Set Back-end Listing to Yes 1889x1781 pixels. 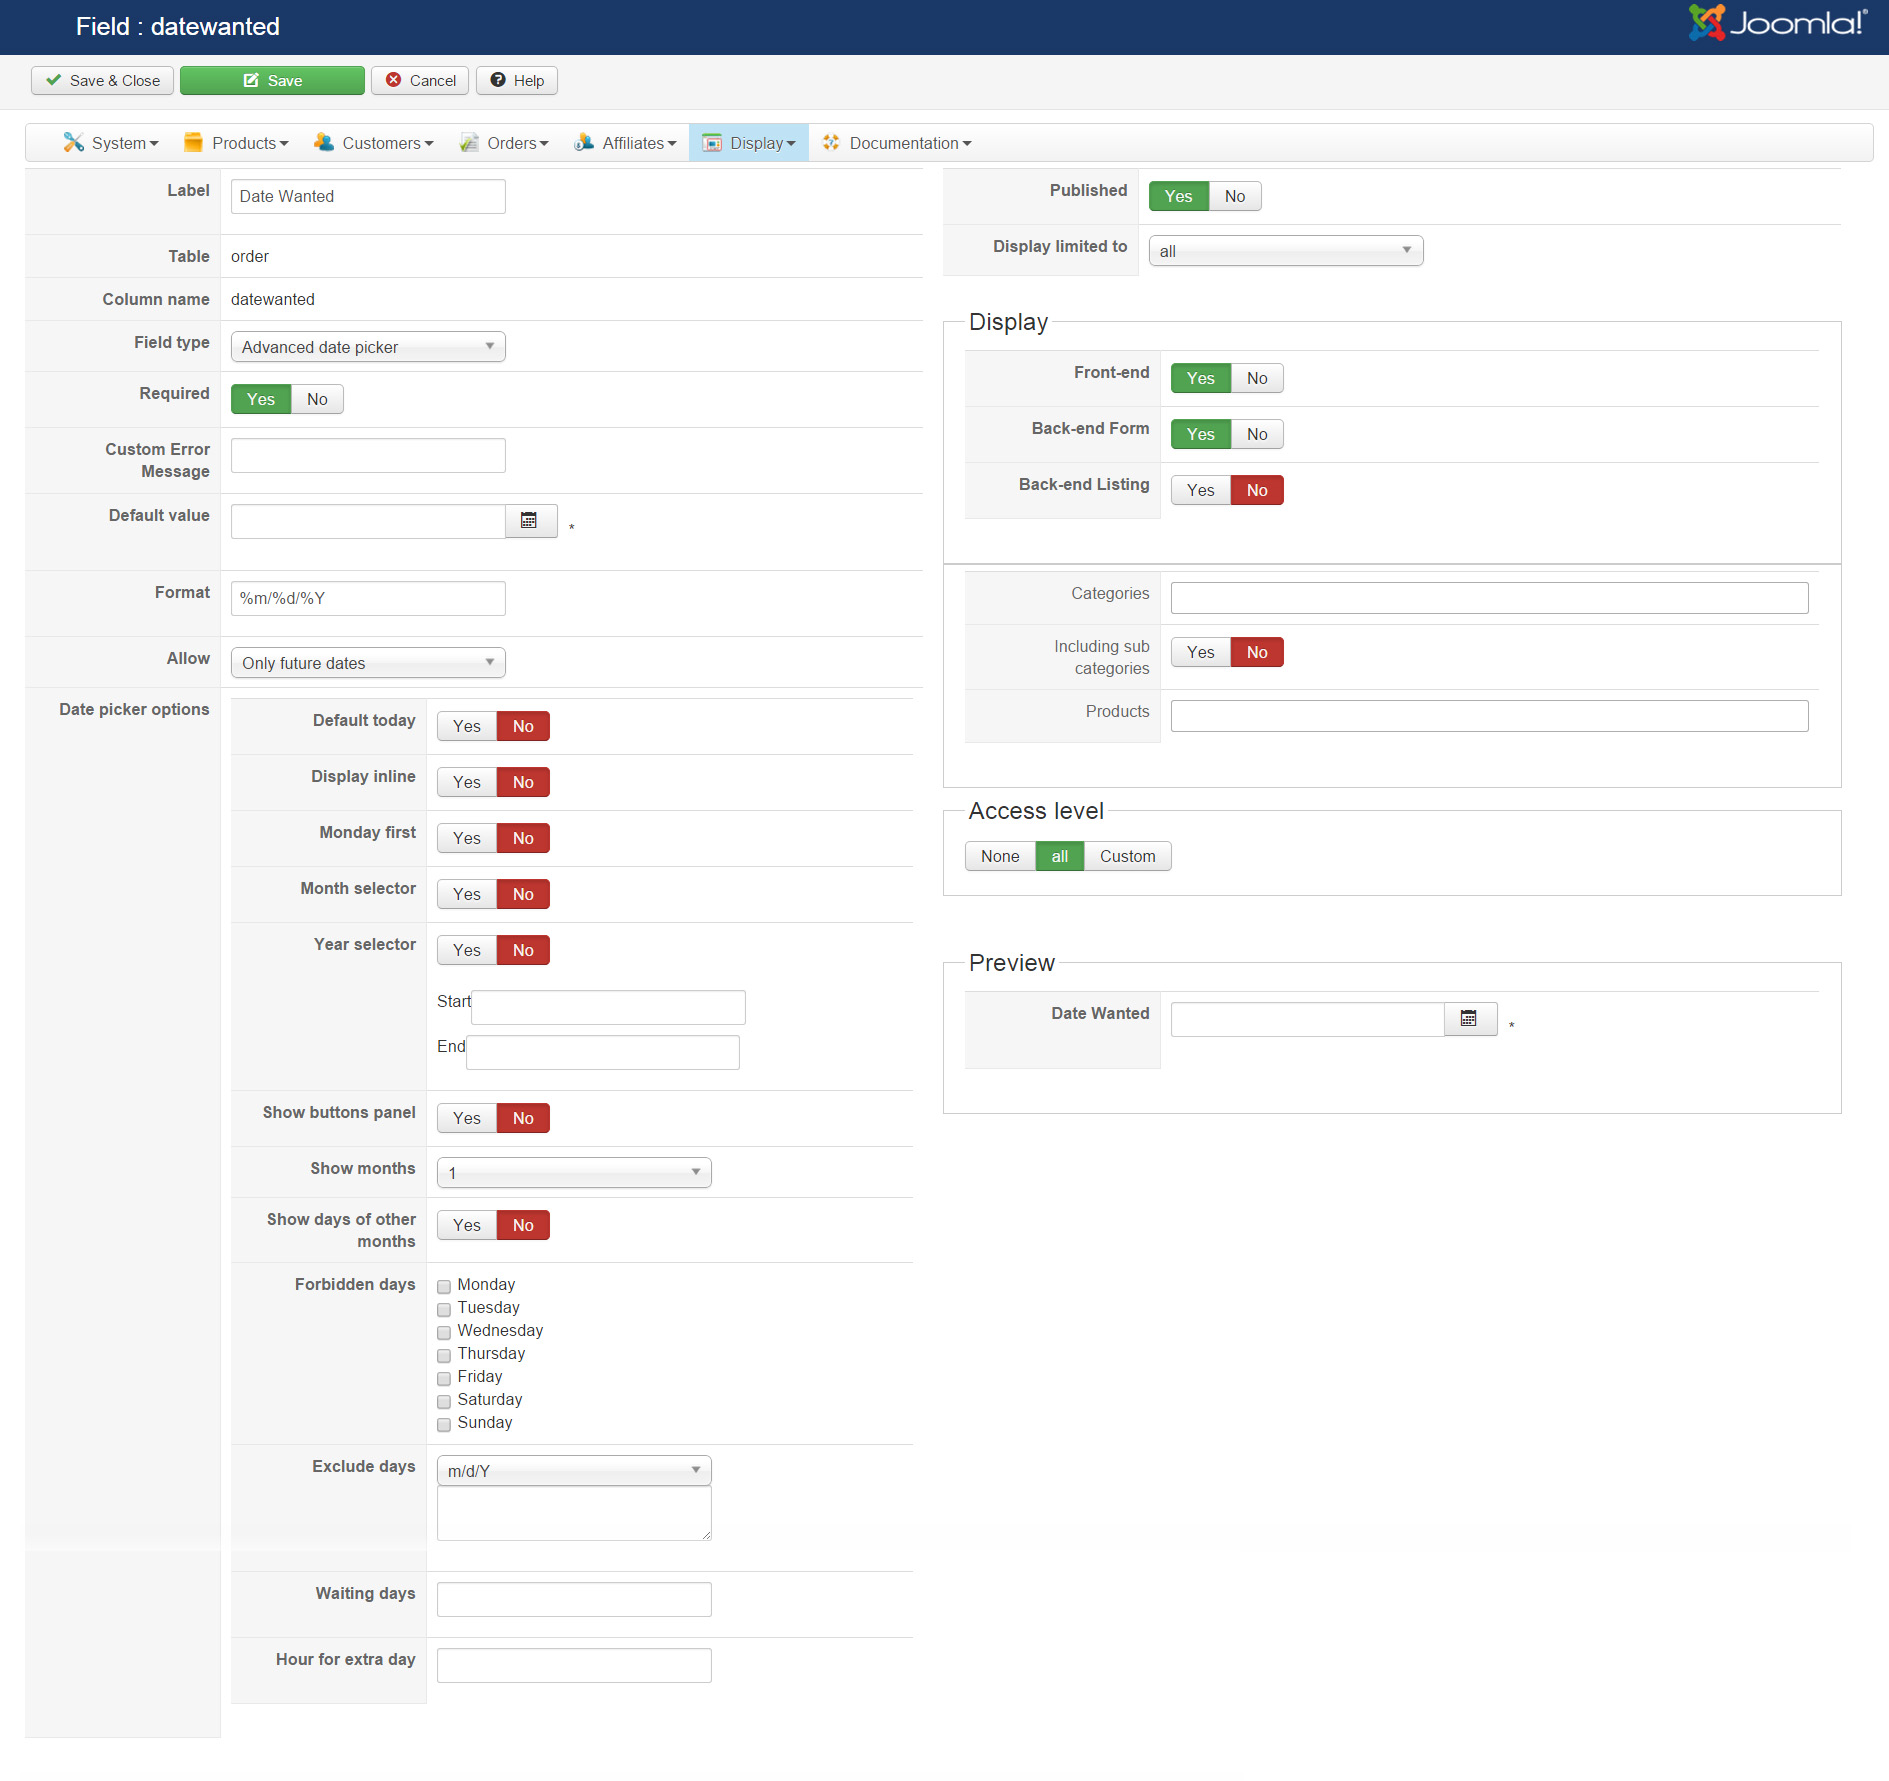pos(1201,490)
